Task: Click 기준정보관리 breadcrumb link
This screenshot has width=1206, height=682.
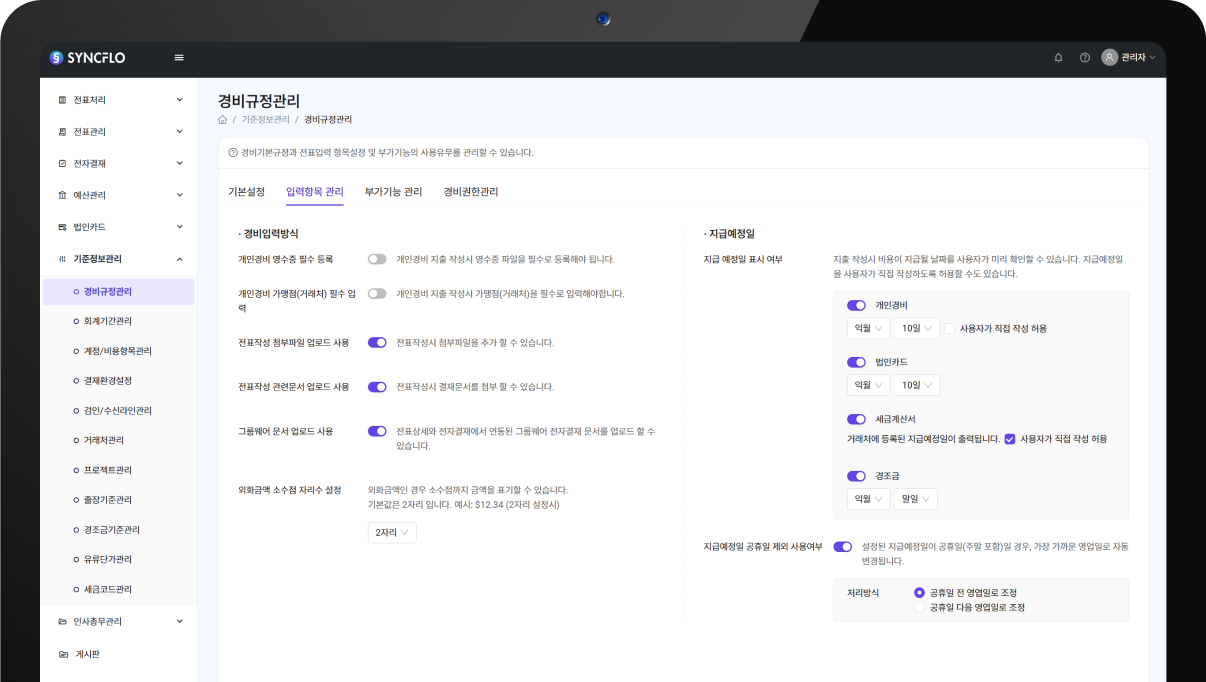Action: pyautogui.click(x=265, y=120)
